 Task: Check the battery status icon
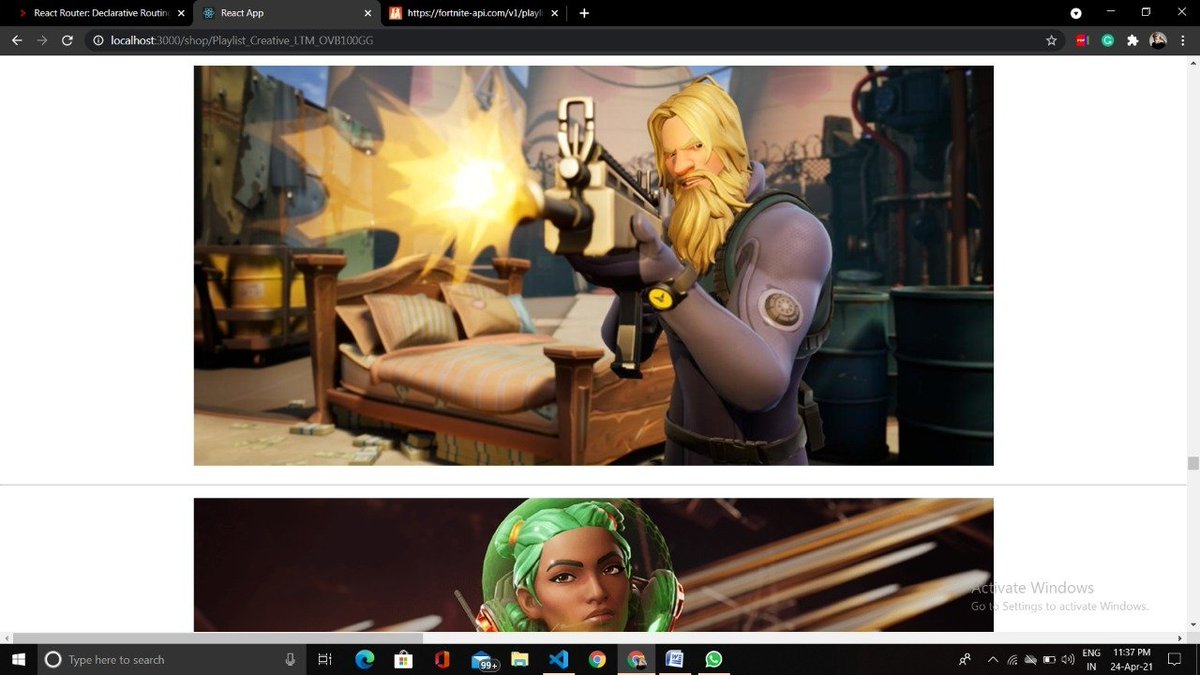(1049, 659)
